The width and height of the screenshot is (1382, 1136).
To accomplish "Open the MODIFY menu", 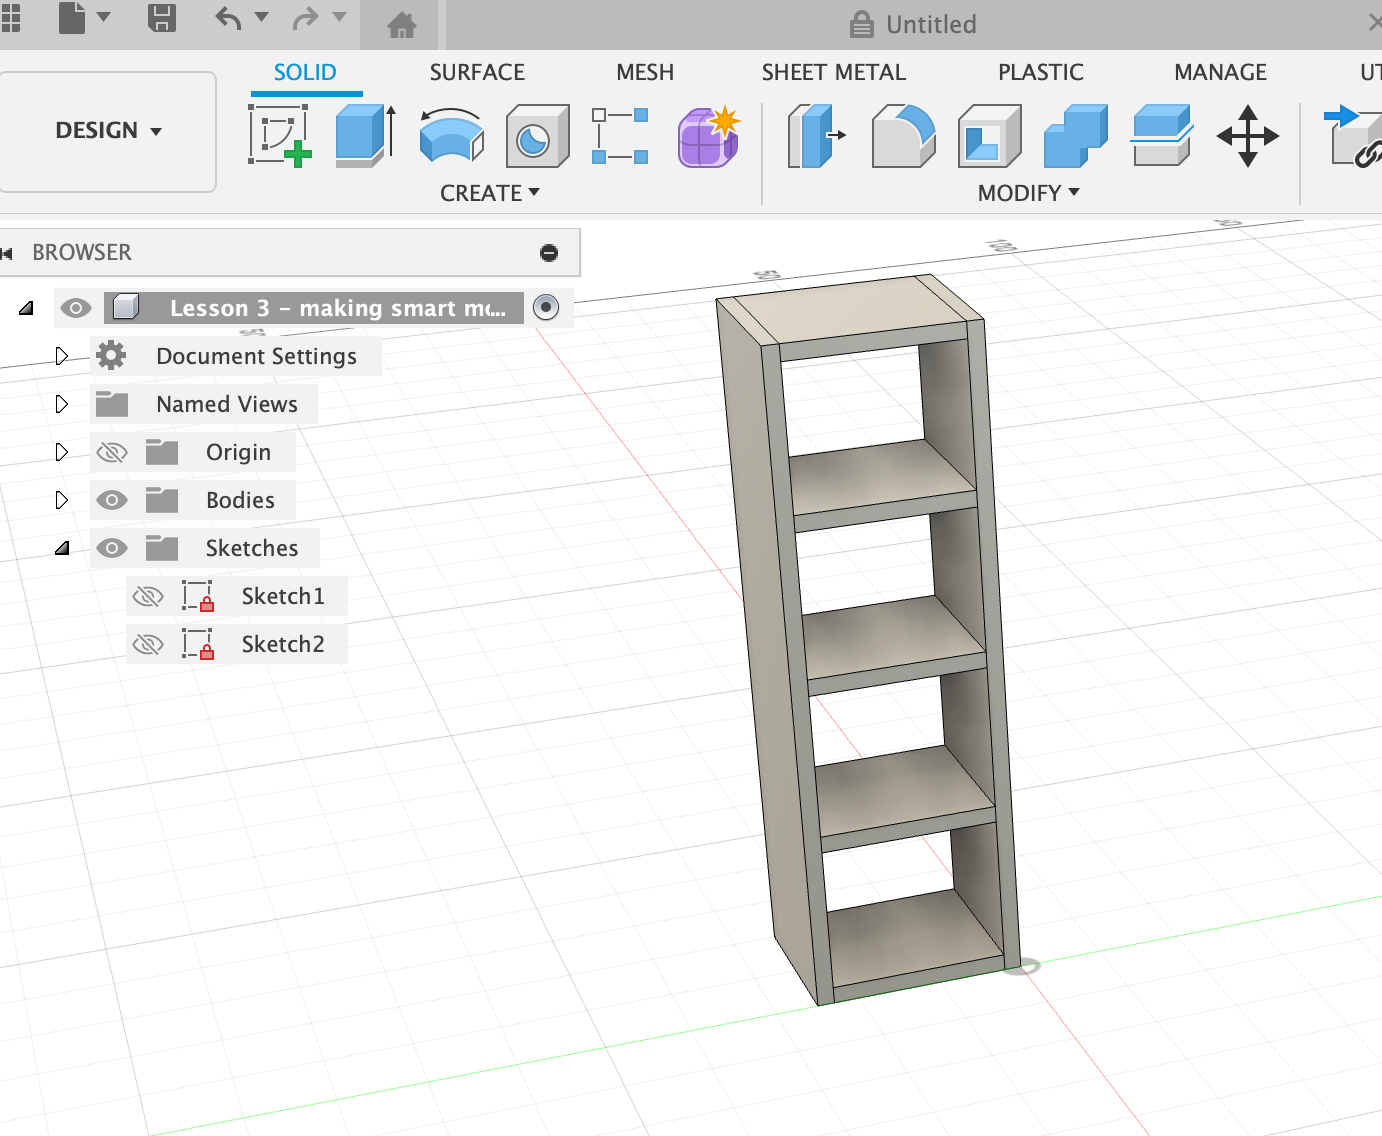I will click(1028, 193).
